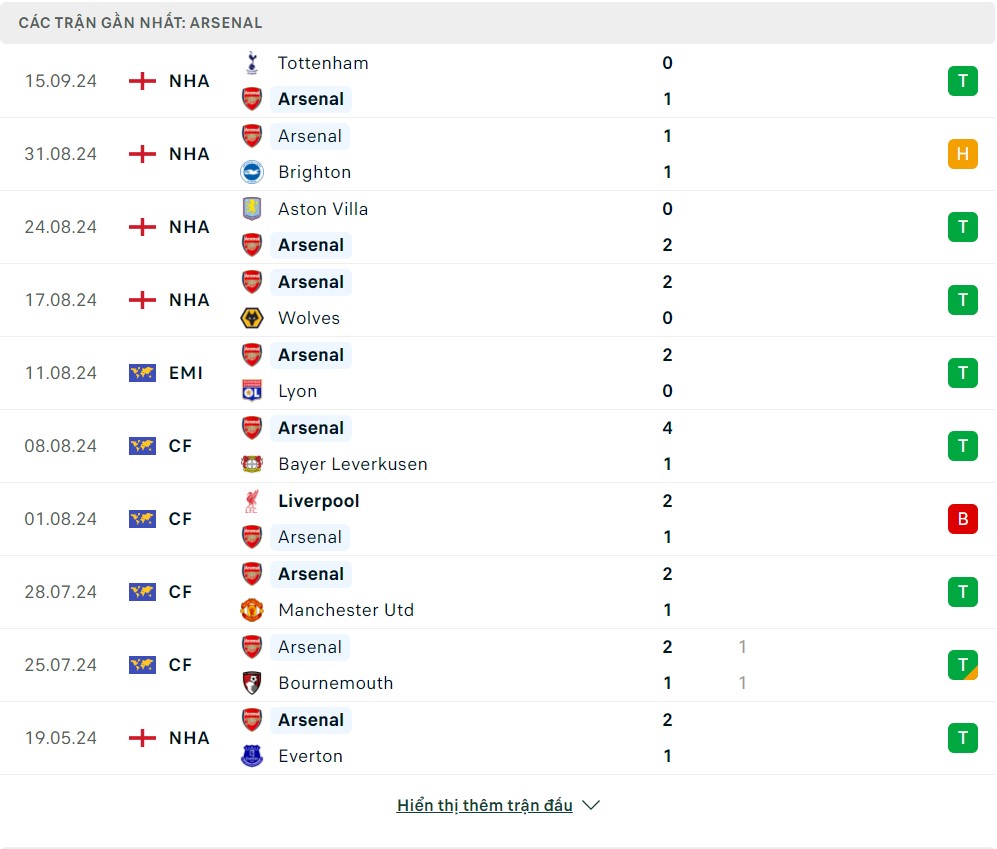Click the red B loss result badge
The height and width of the screenshot is (849, 997).
962,519
